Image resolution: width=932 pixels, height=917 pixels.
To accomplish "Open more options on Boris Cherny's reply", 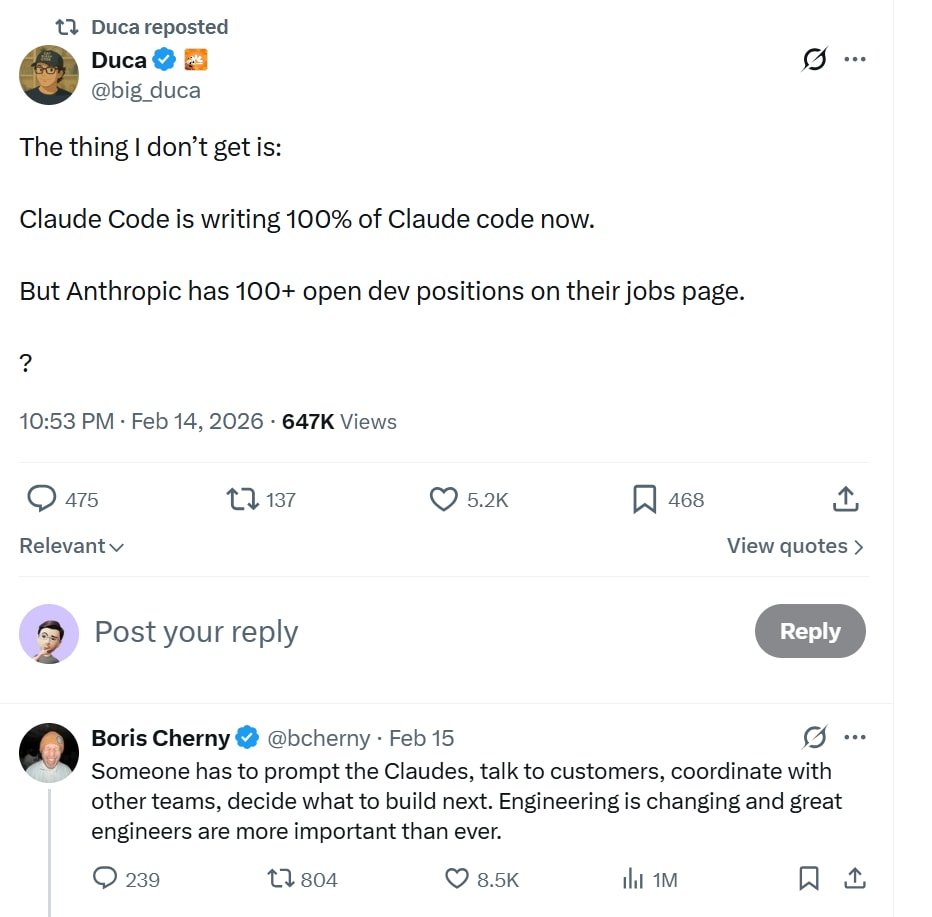I will click(x=855, y=738).
